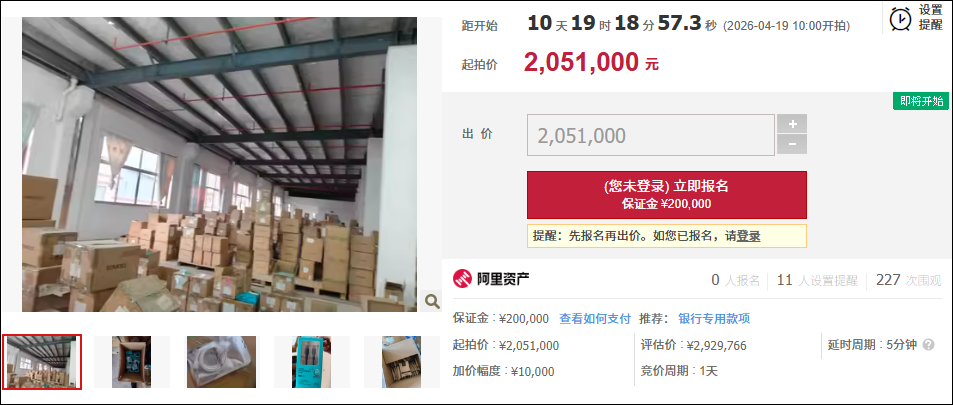Select the fourth thumbnail of teal package
The height and width of the screenshot is (405, 953).
point(311,362)
